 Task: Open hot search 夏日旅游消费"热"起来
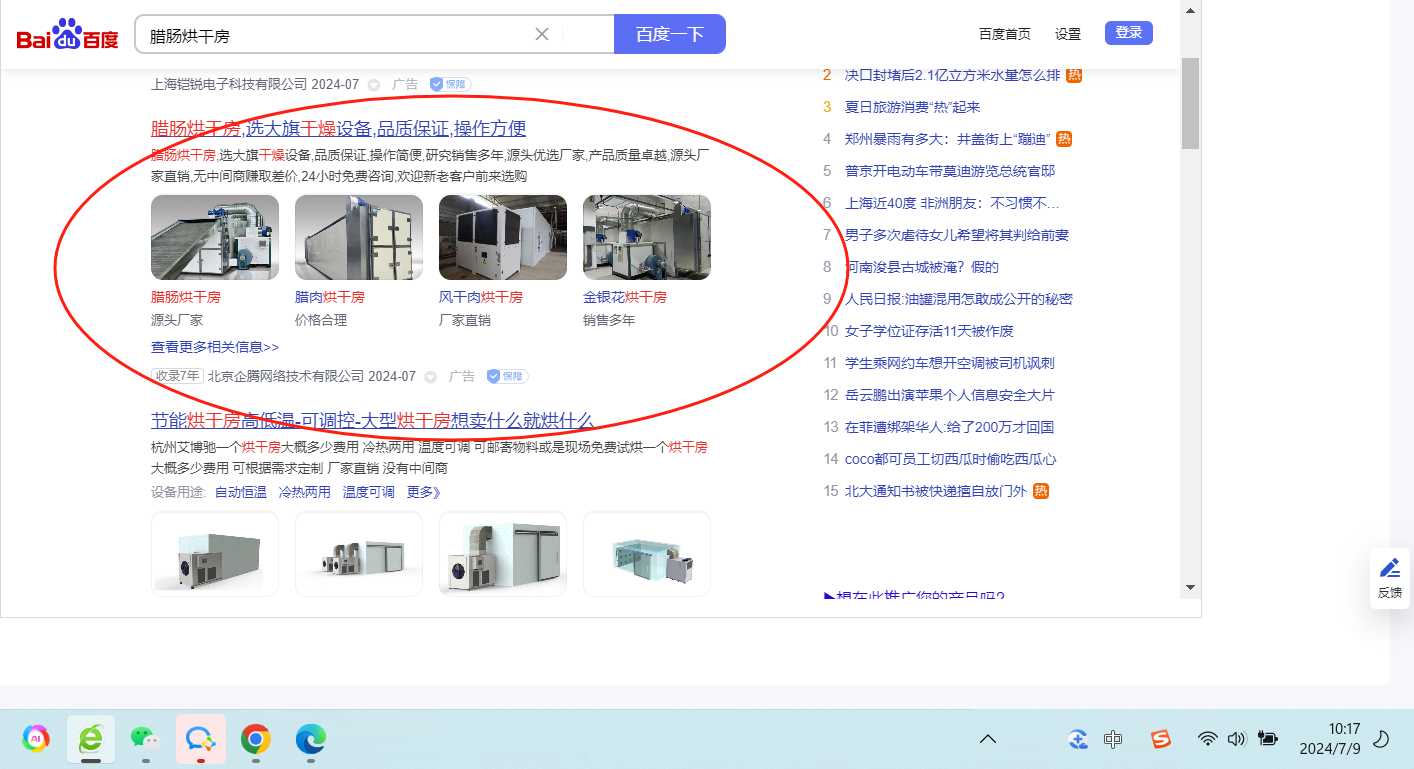[913, 107]
